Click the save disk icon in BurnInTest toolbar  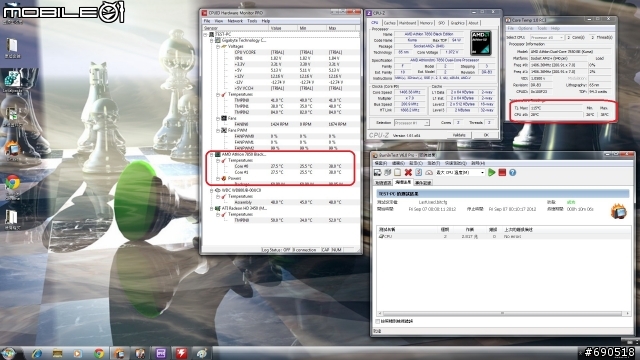[378, 173]
